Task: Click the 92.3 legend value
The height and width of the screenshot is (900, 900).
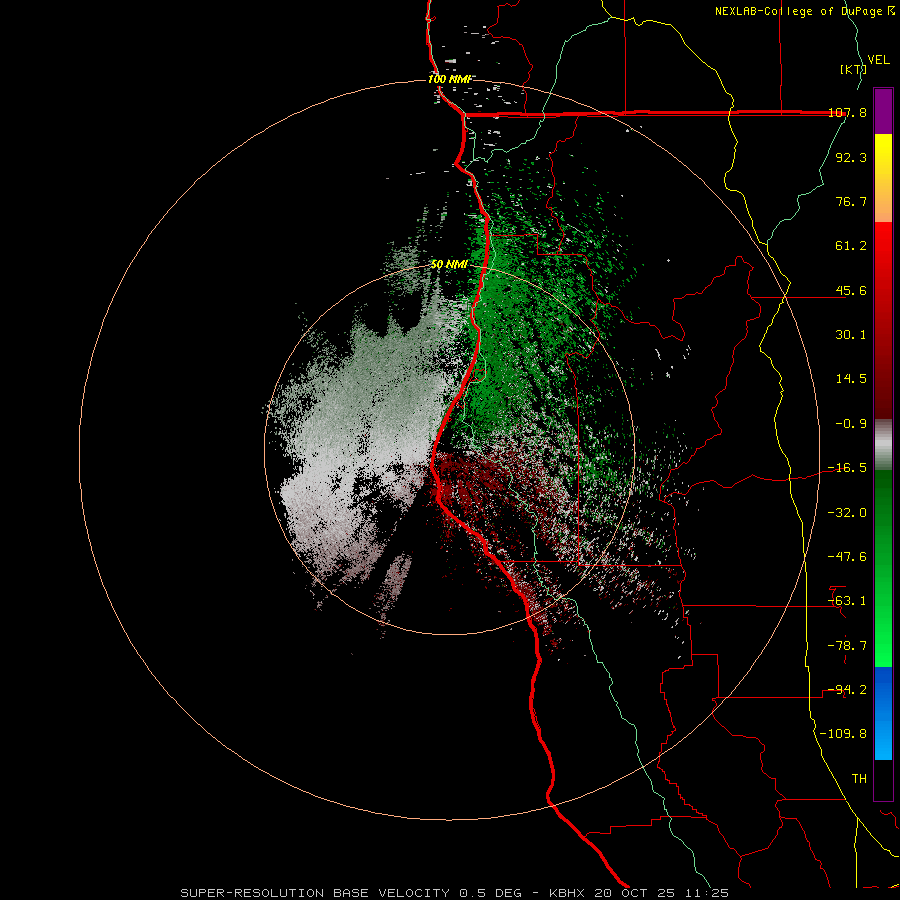Action: coord(851,157)
